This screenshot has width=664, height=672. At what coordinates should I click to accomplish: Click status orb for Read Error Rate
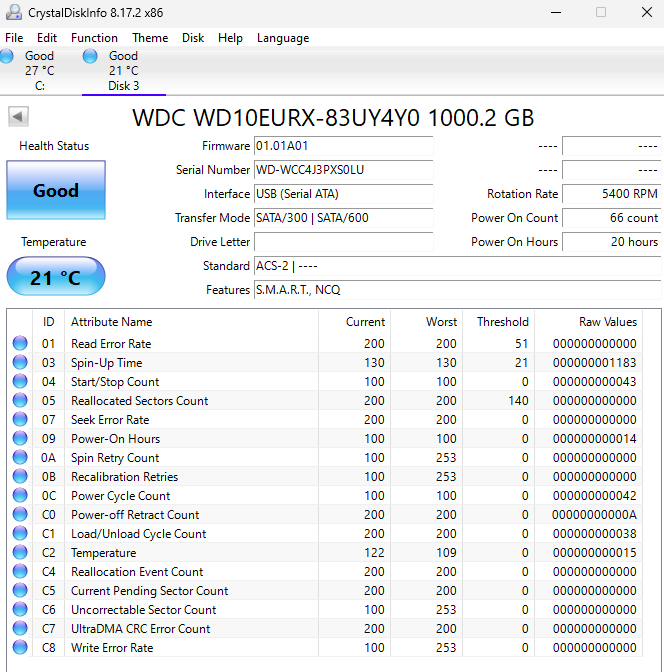coord(20,343)
